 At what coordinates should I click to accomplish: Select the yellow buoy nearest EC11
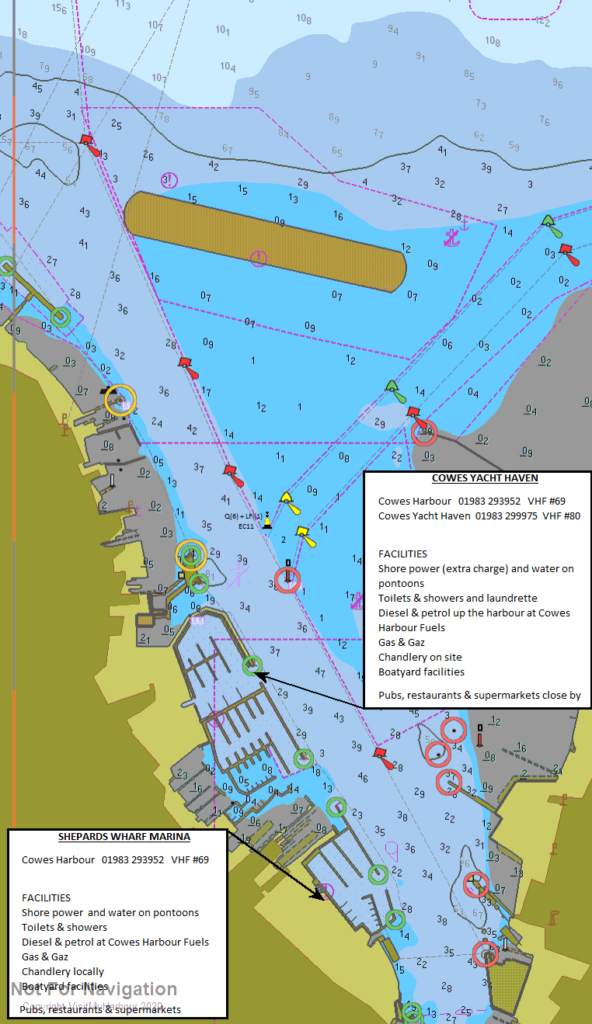pos(289,503)
